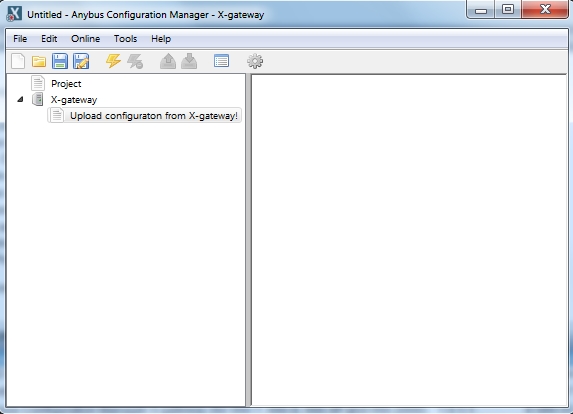The width and height of the screenshot is (573, 414).
Task: Connect online using the lightning bolt icon
Action: (x=113, y=61)
